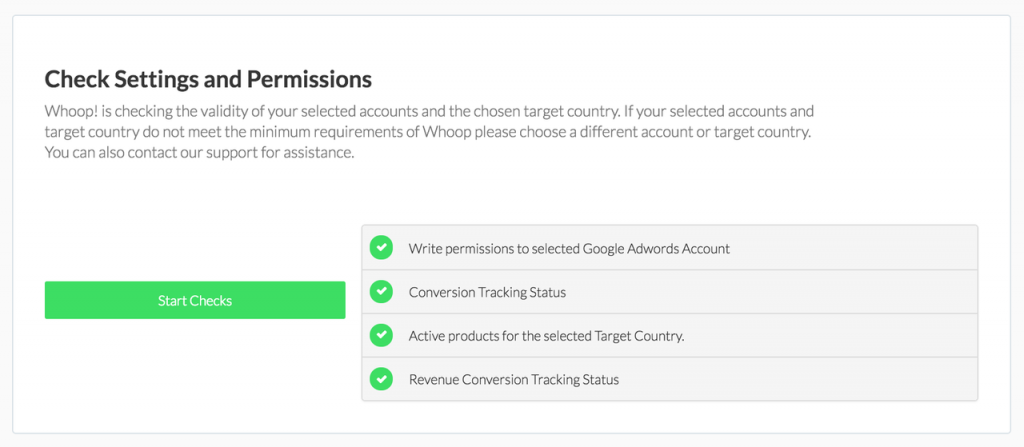
Task: Click the "minimum requirements of Whoop" description line
Action: click(427, 132)
